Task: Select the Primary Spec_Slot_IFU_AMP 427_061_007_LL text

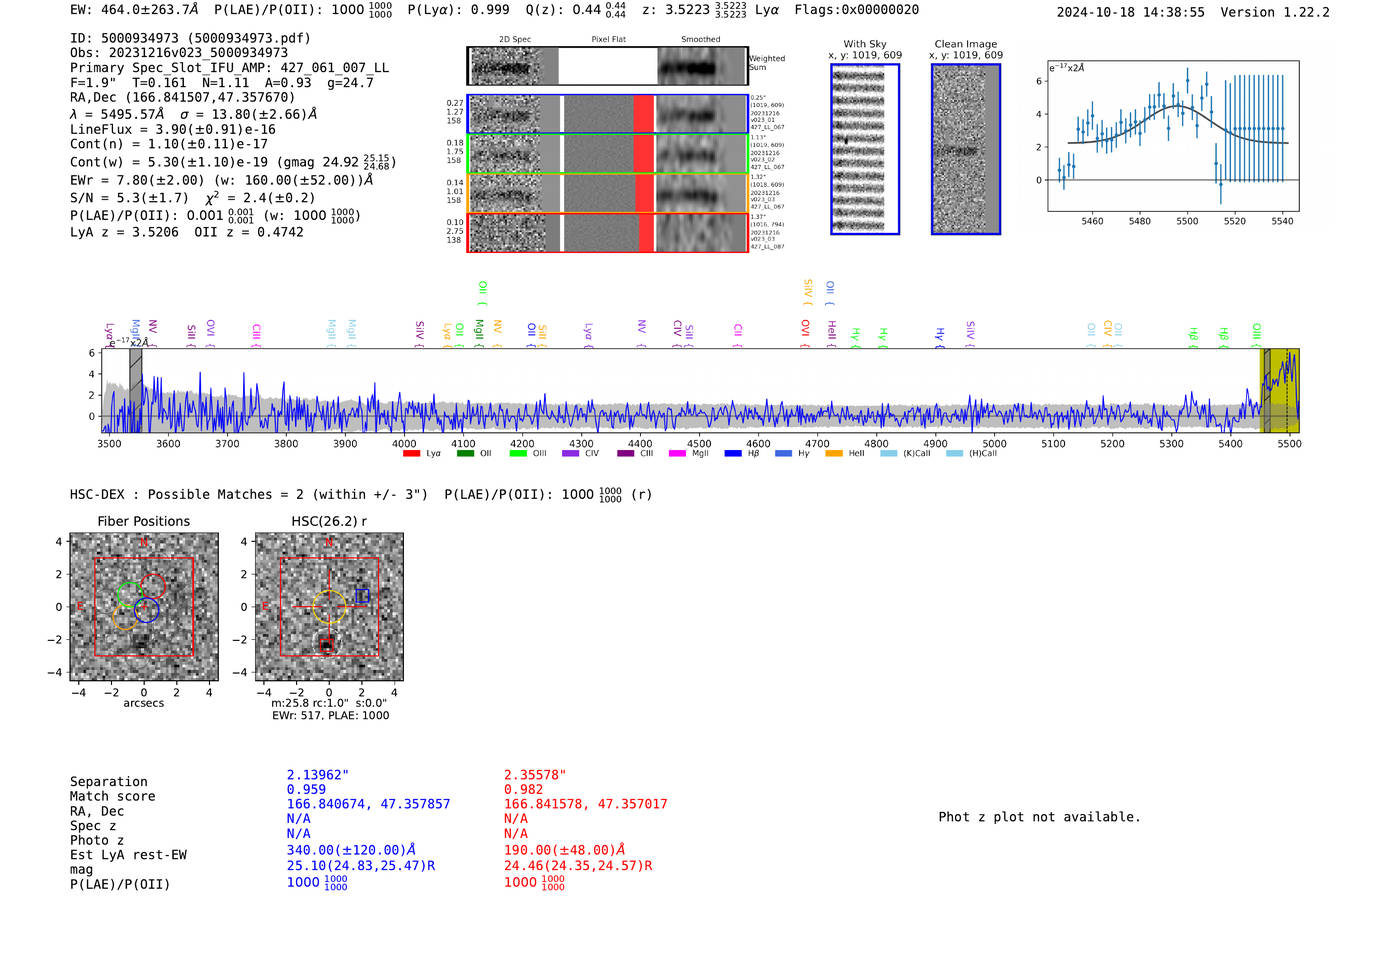Action: point(230,68)
